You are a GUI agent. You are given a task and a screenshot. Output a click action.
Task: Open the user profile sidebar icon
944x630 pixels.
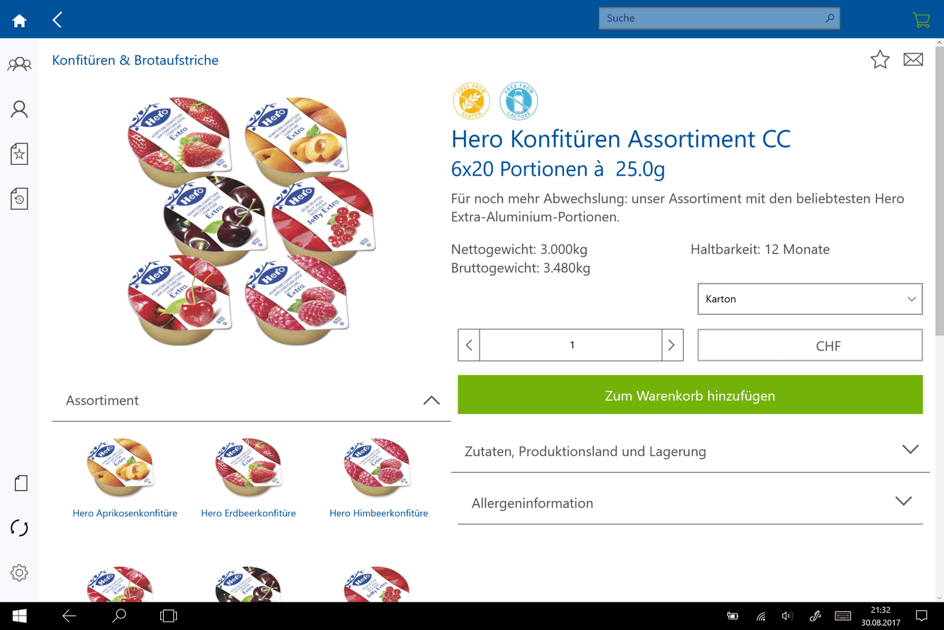click(x=19, y=109)
